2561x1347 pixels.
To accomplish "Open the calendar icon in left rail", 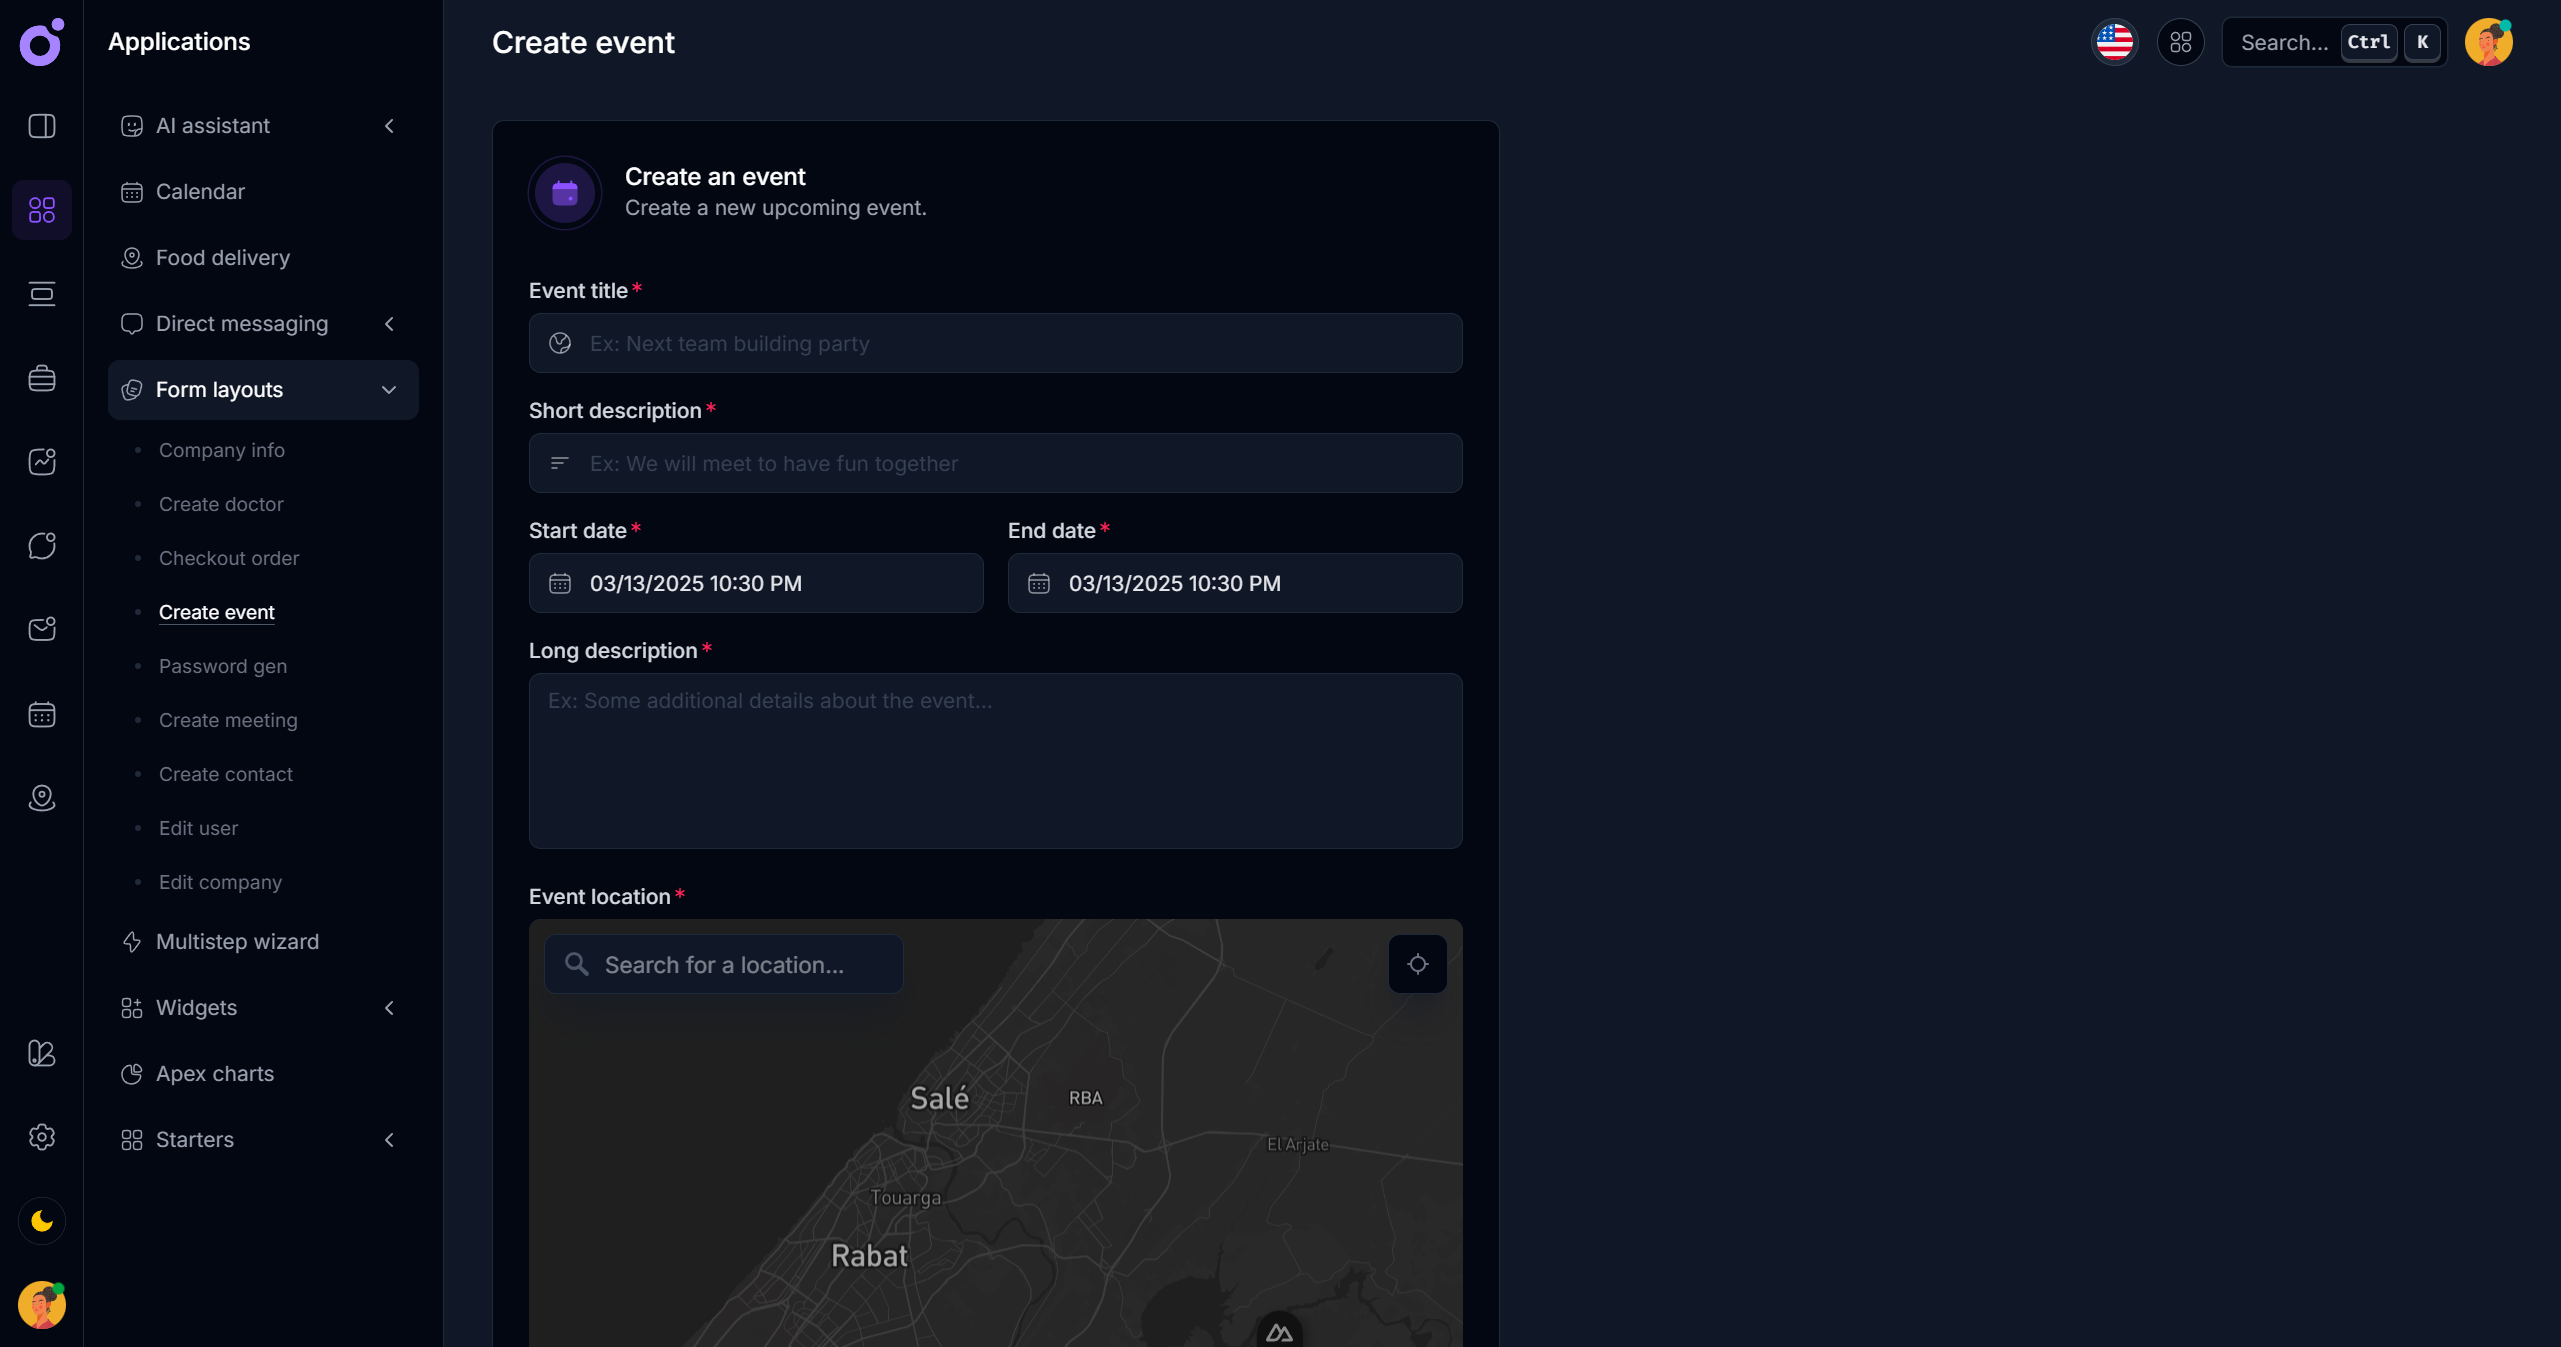I will coord(41,714).
